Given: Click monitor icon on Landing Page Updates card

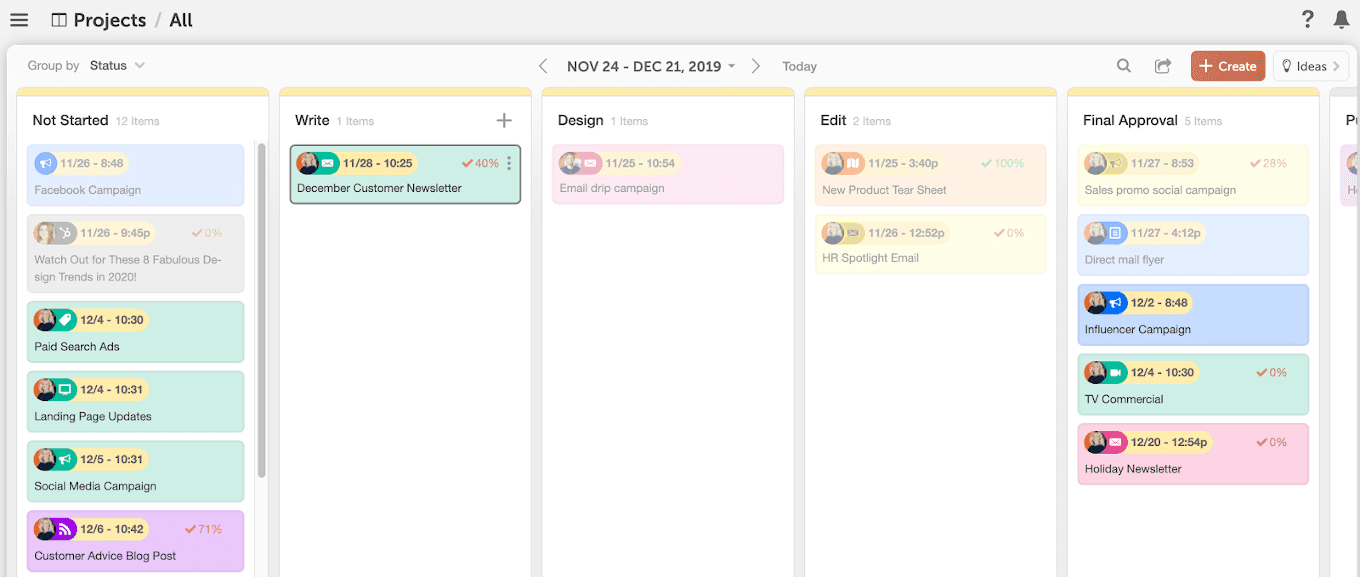Looking at the screenshot, I should [x=65, y=390].
